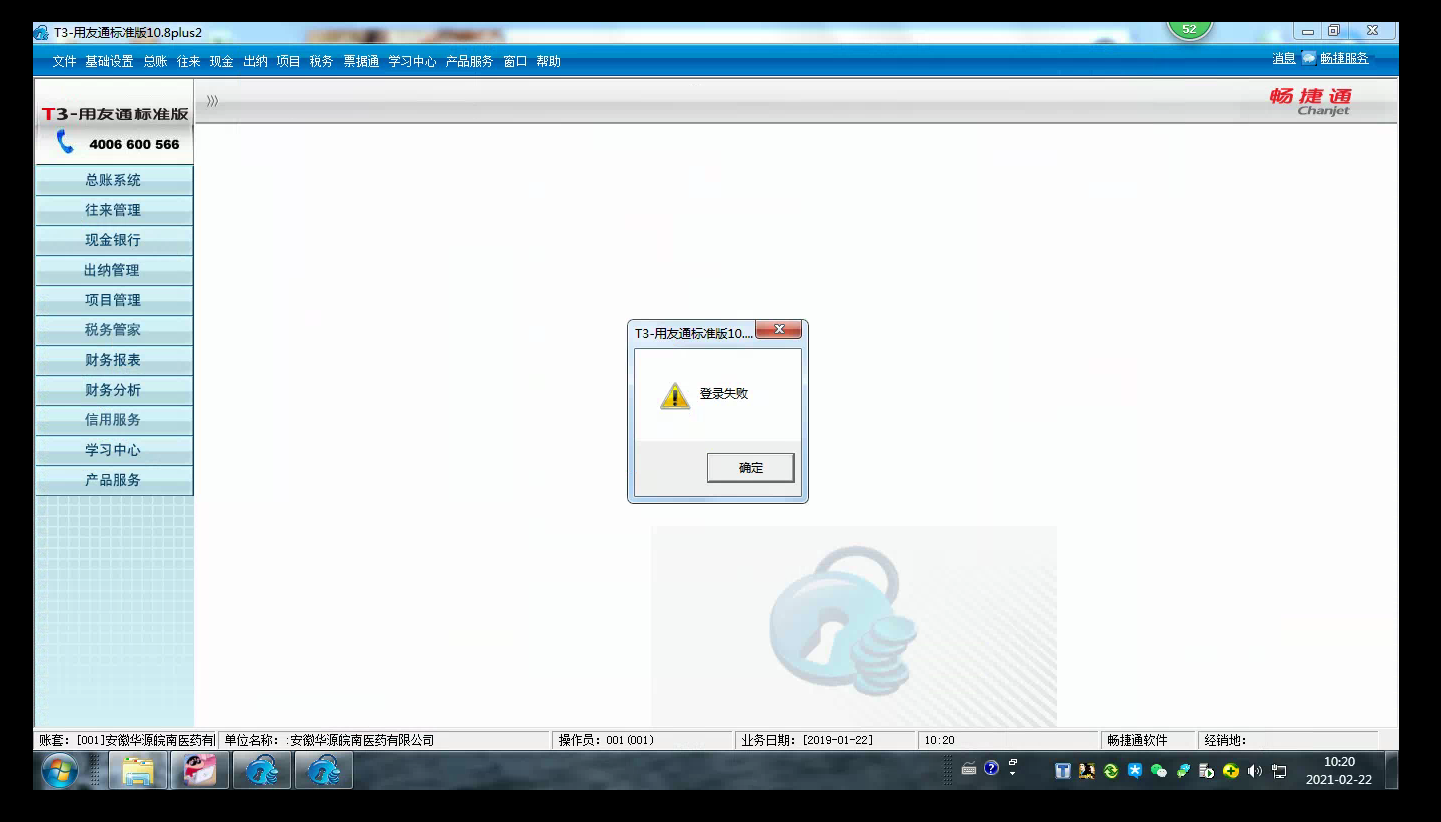Select 现金银行 in the sidebar

tap(113, 240)
